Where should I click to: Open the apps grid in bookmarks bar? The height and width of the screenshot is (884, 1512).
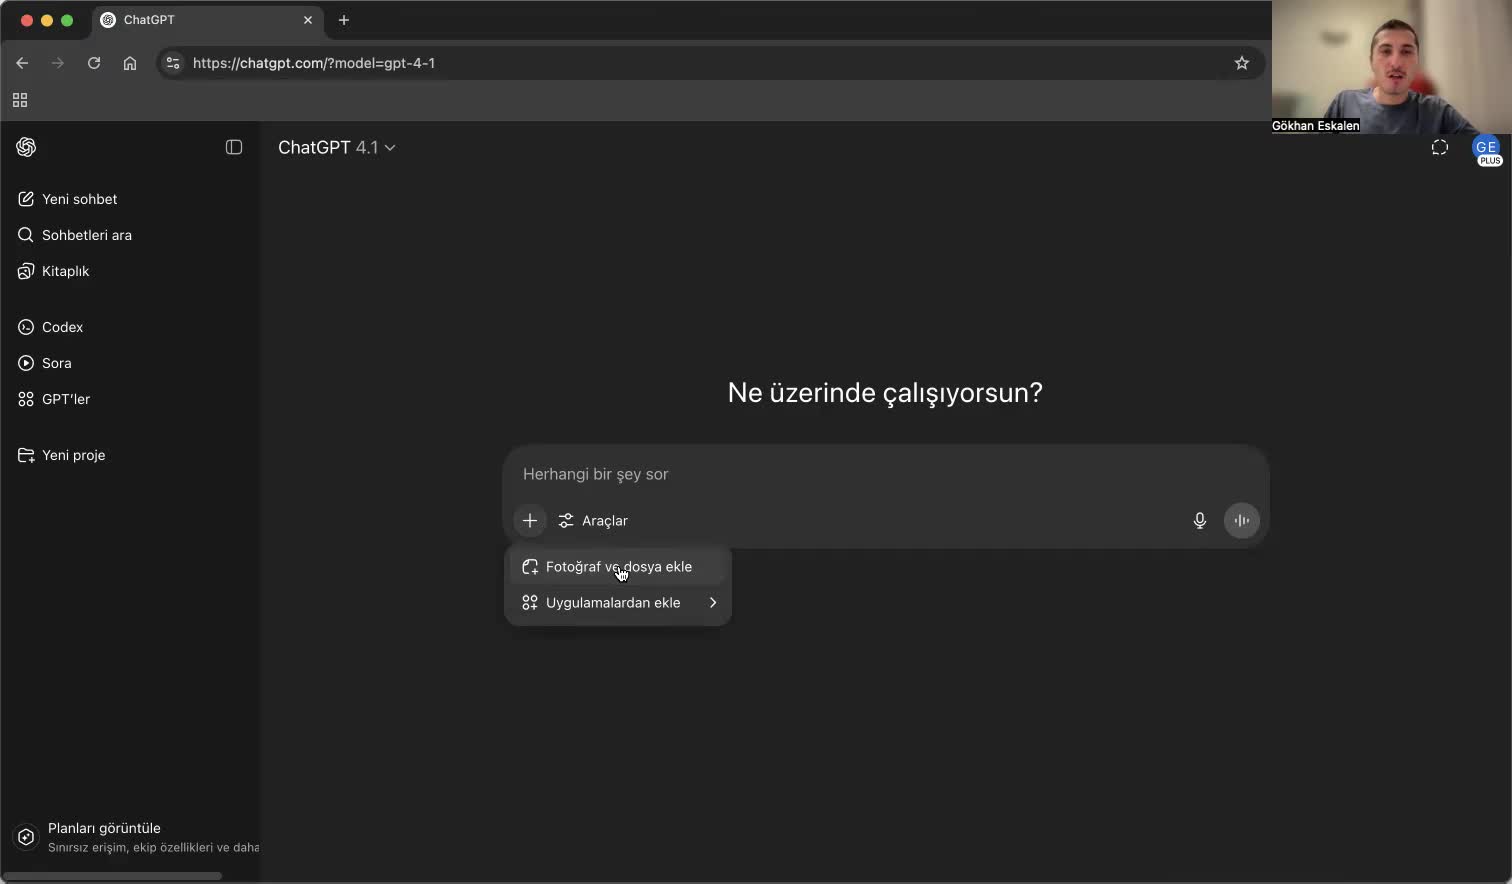pos(20,100)
